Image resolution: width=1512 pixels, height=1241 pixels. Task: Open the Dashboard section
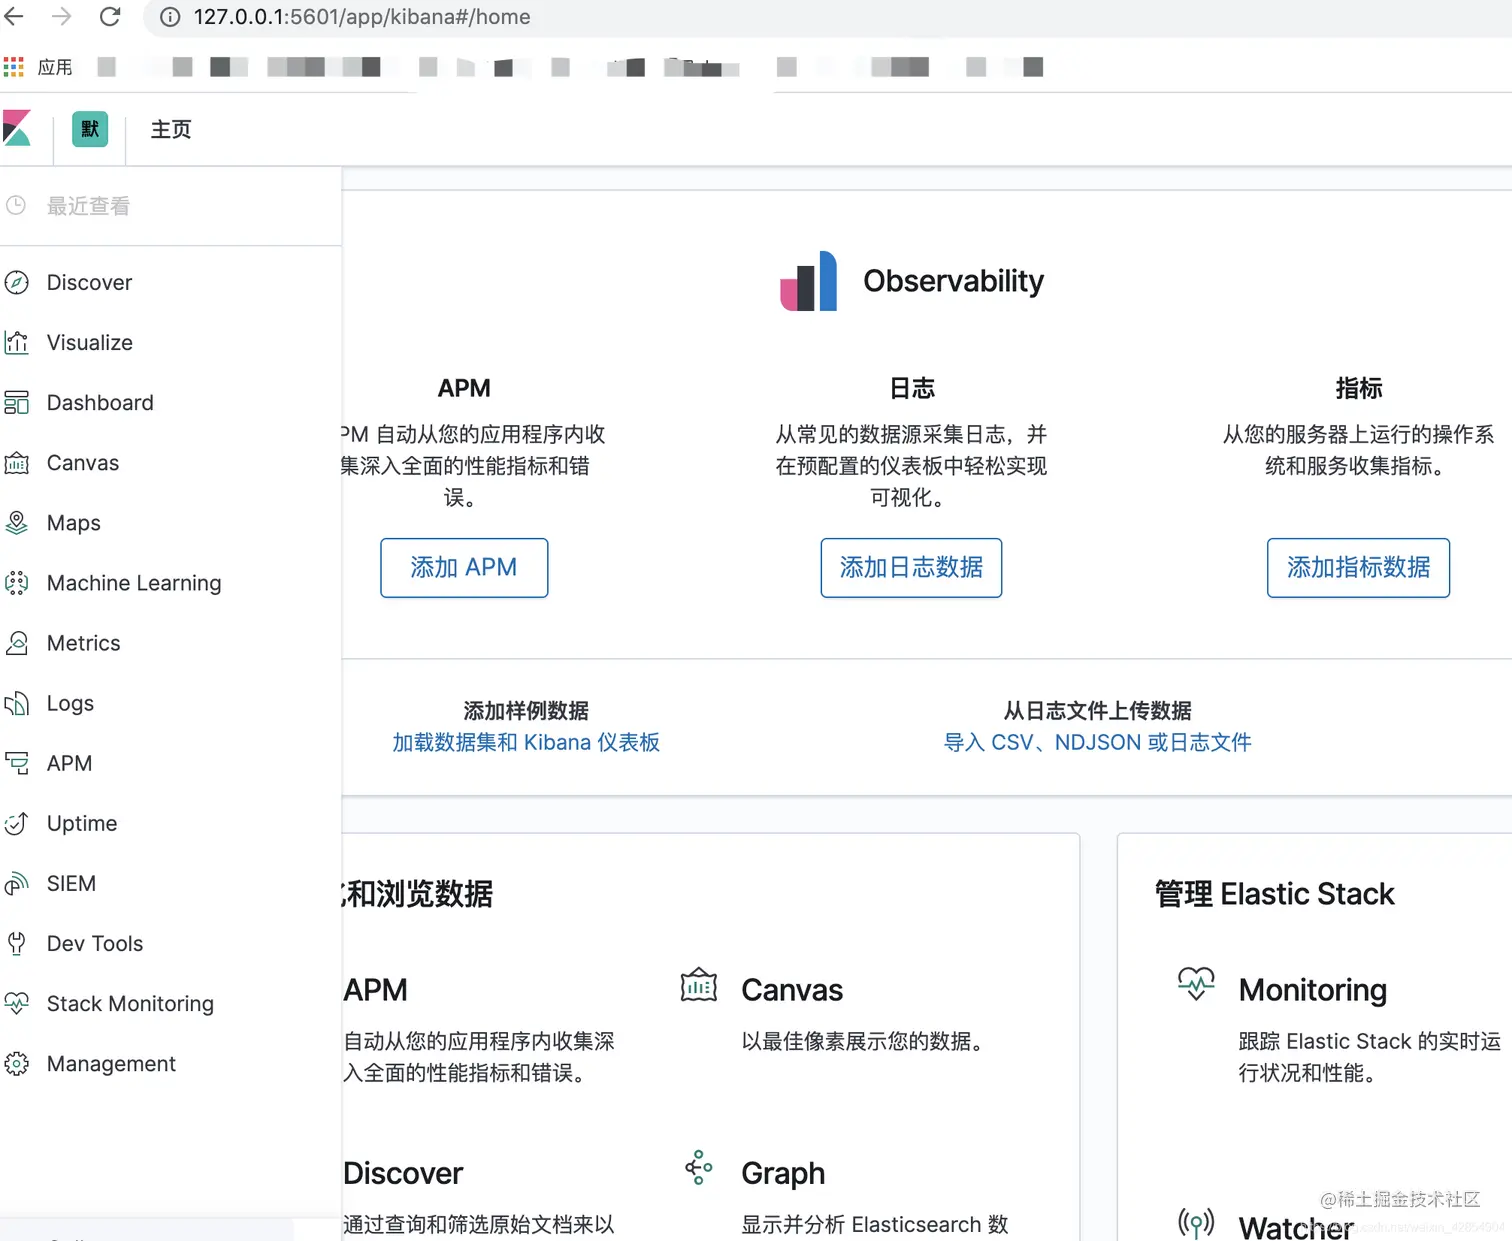click(100, 402)
